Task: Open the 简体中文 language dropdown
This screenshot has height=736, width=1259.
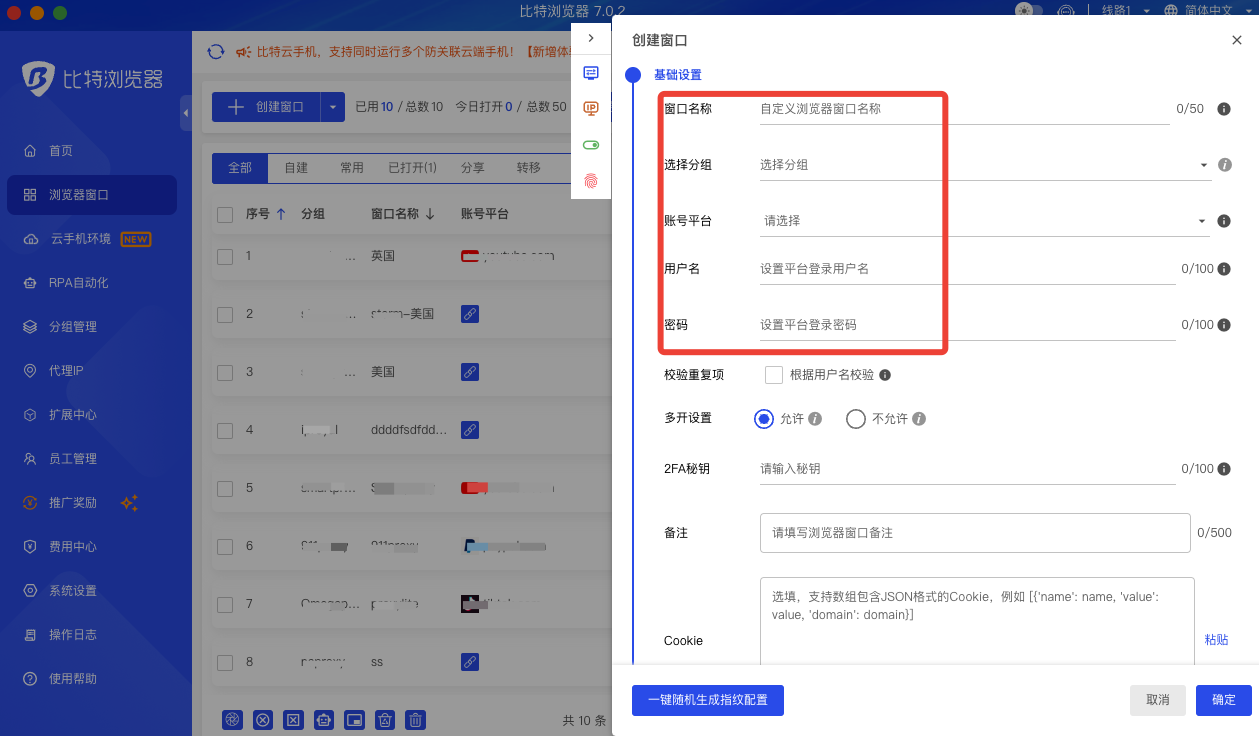Action: (x=1208, y=11)
